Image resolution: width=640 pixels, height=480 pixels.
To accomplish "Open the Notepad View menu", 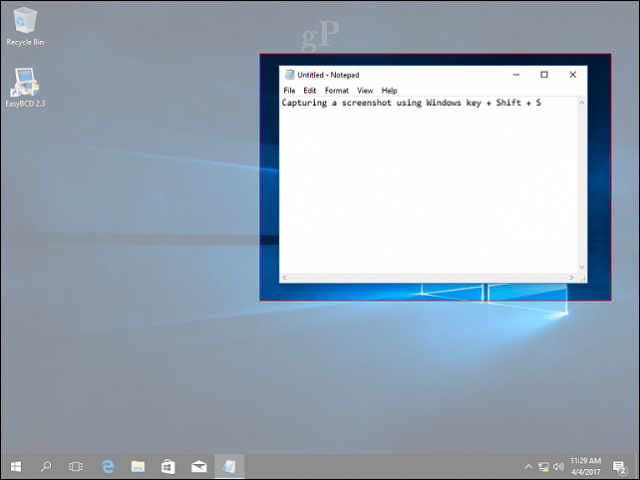I will click(x=365, y=91).
